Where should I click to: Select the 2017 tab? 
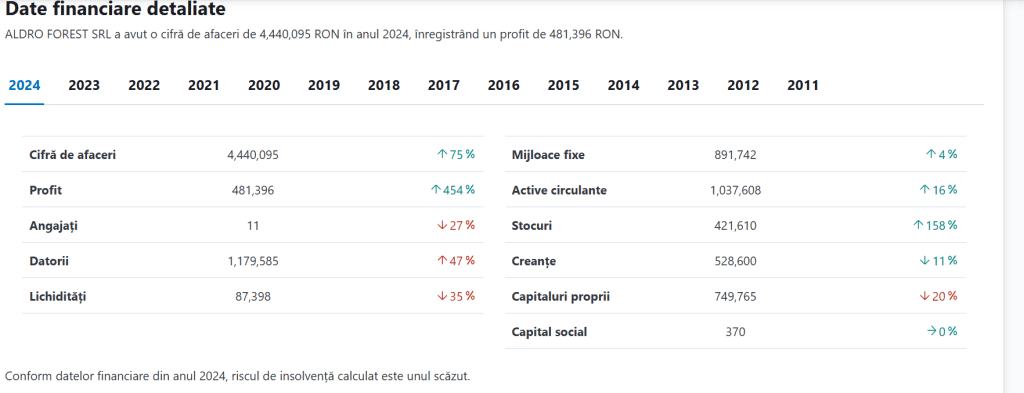click(x=443, y=86)
